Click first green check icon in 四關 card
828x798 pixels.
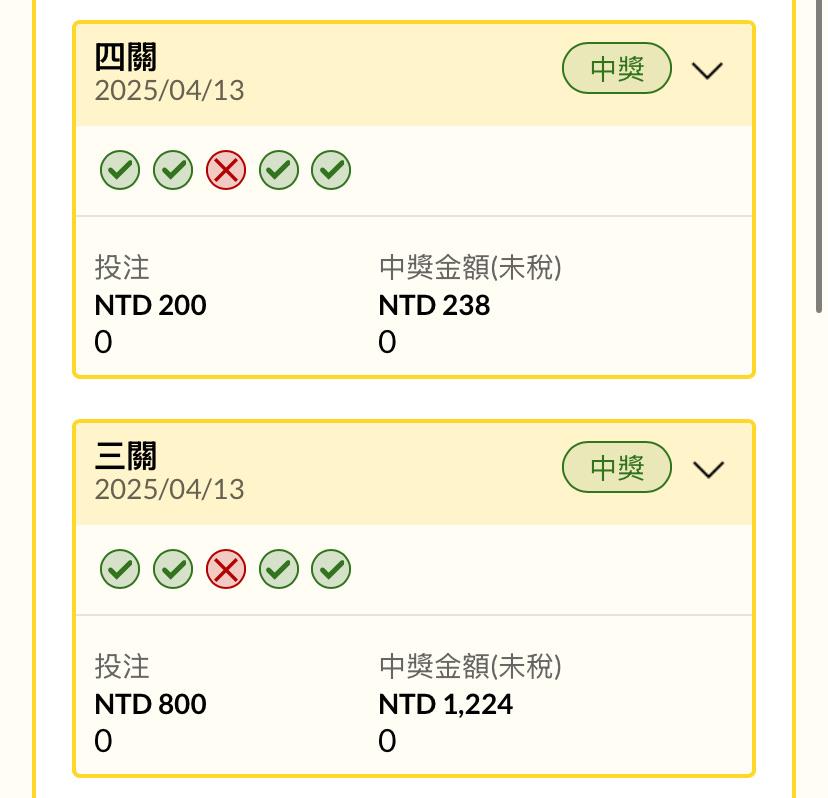(x=120, y=170)
